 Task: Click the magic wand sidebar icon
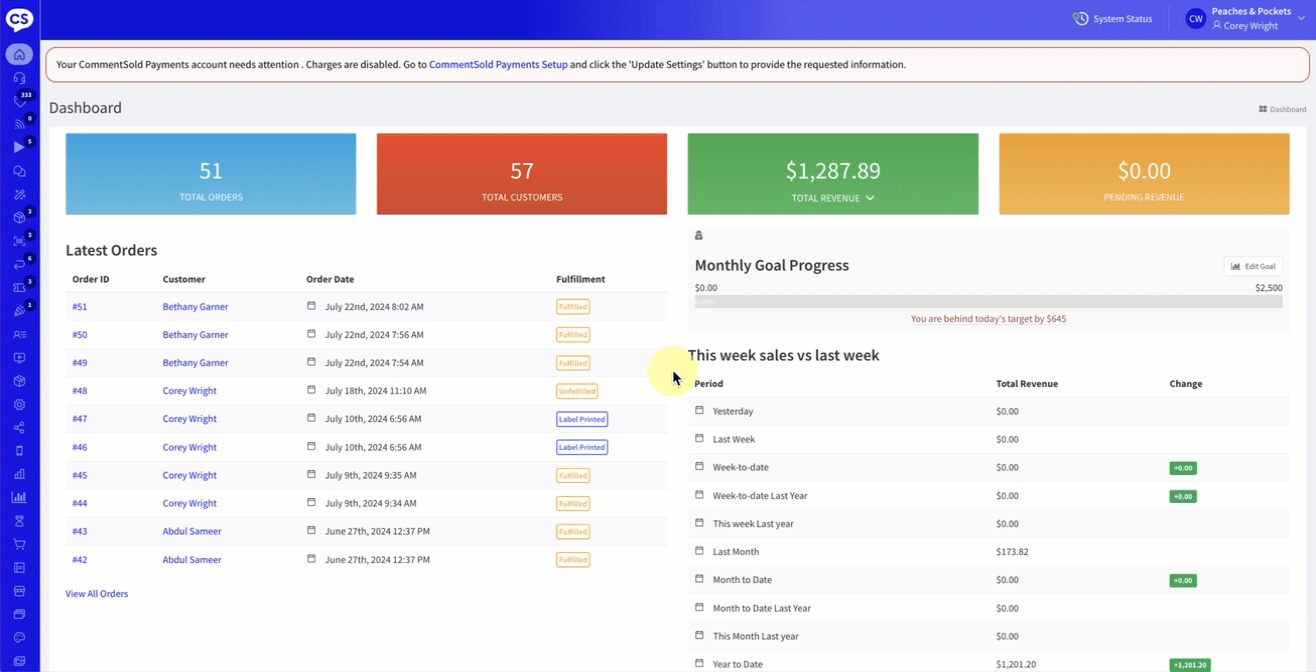19,194
